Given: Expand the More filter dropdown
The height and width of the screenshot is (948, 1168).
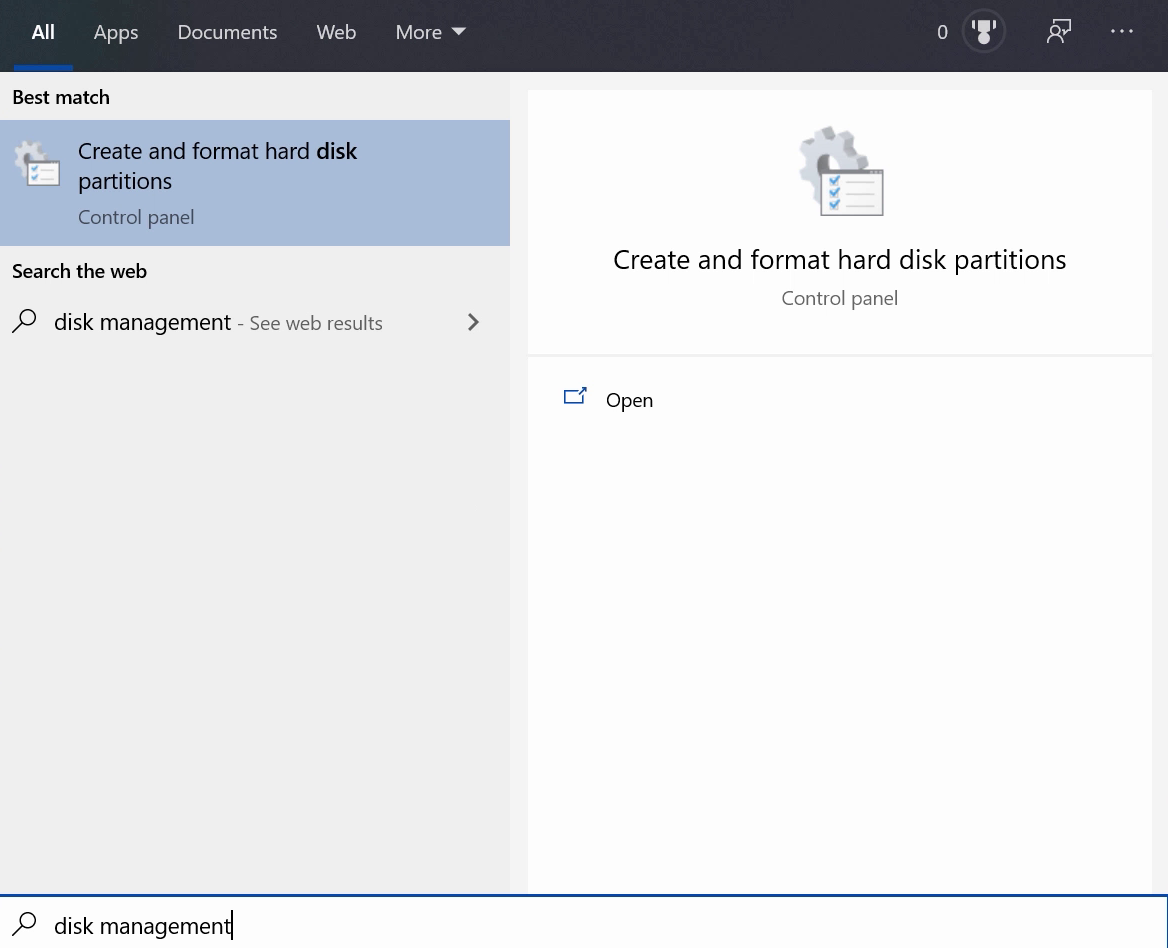Looking at the screenshot, I should [430, 32].
